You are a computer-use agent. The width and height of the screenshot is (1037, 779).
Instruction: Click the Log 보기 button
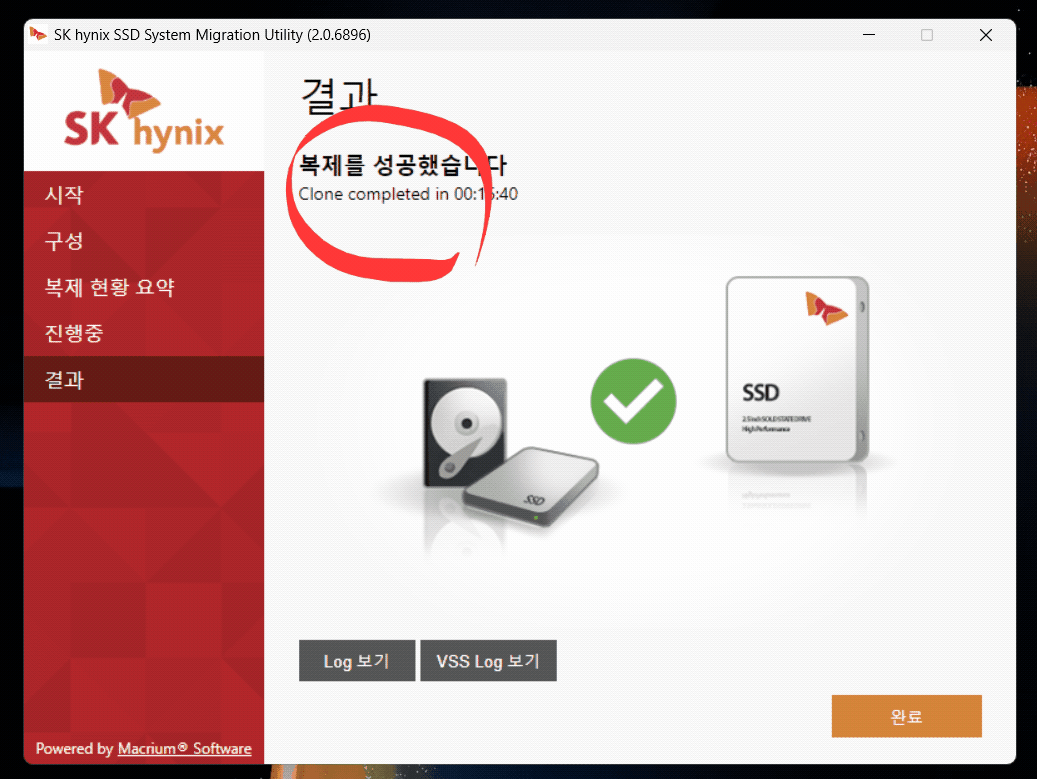coord(357,661)
